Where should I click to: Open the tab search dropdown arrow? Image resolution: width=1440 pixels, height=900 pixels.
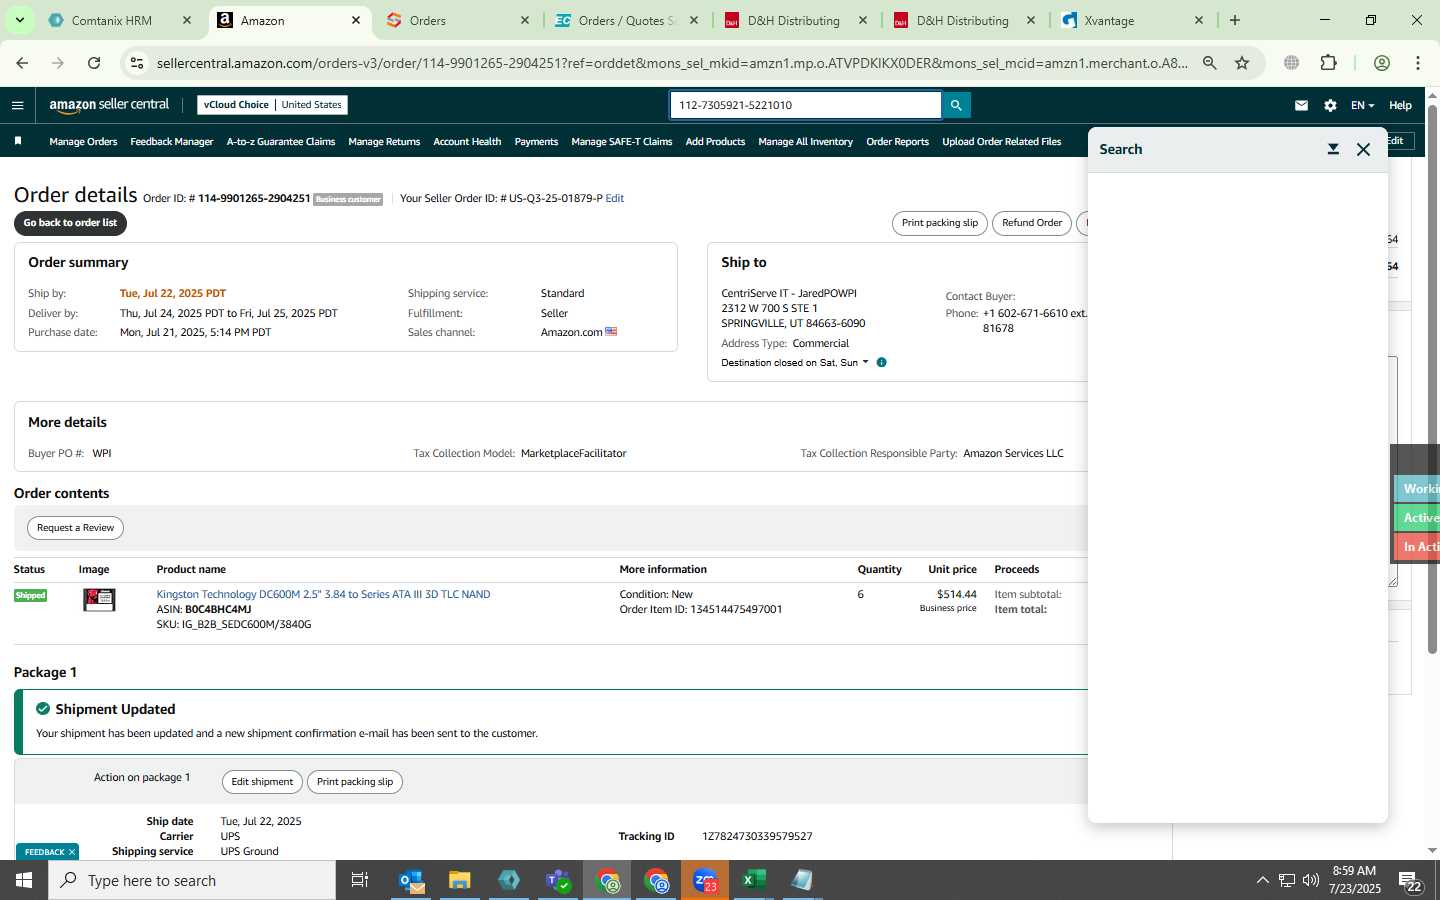coord(19,20)
